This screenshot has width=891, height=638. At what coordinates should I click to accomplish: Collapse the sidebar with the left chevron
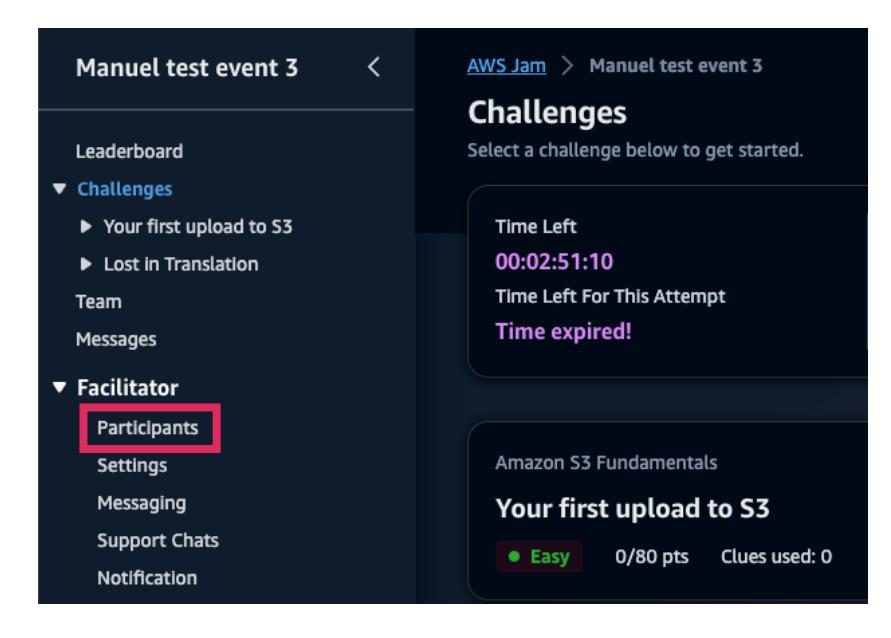pos(375,68)
